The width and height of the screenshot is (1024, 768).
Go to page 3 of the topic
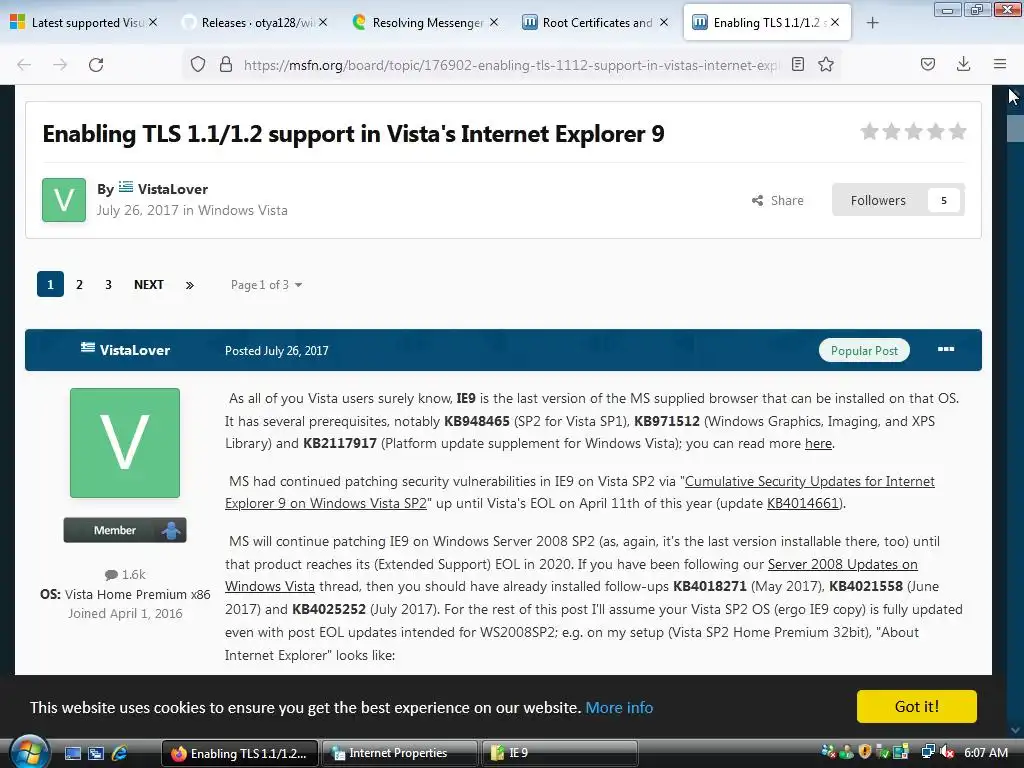[x=108, y=285]
